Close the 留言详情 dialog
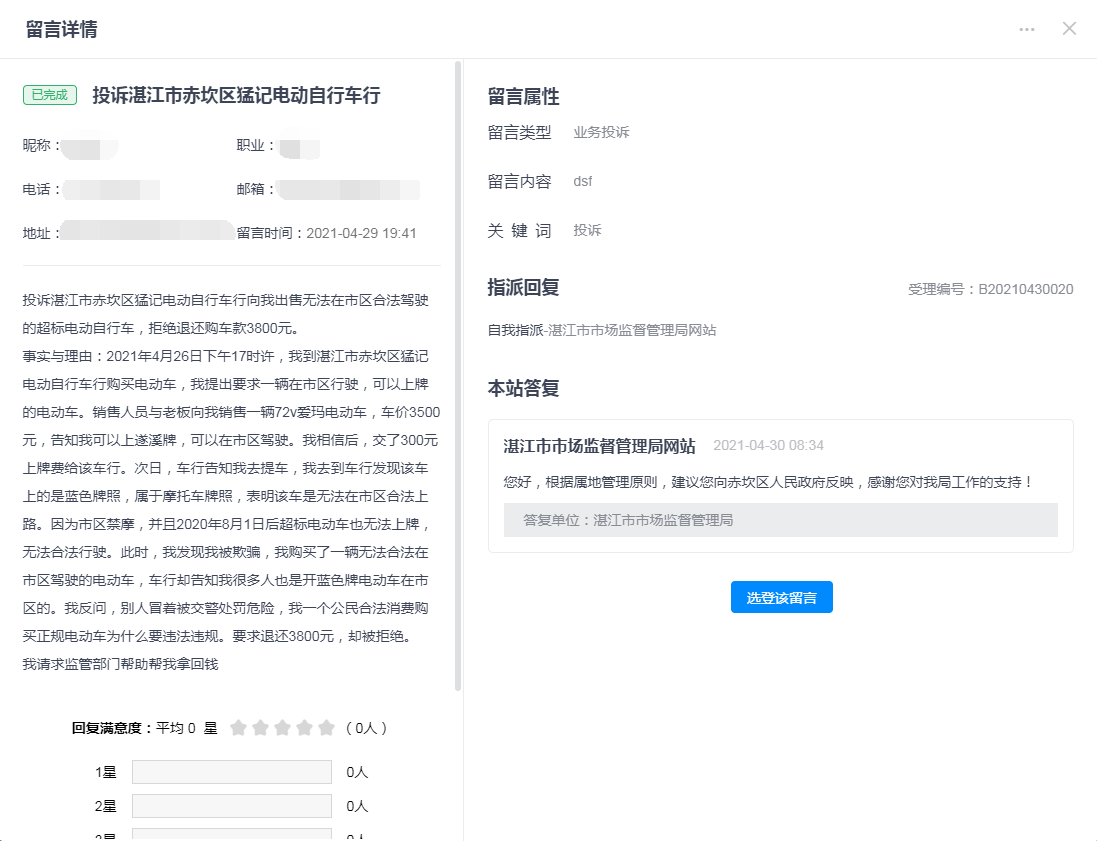Image resolution: width=1097 pixels, height=841 pixels. pyautogui.click(x=1069, y=28)
